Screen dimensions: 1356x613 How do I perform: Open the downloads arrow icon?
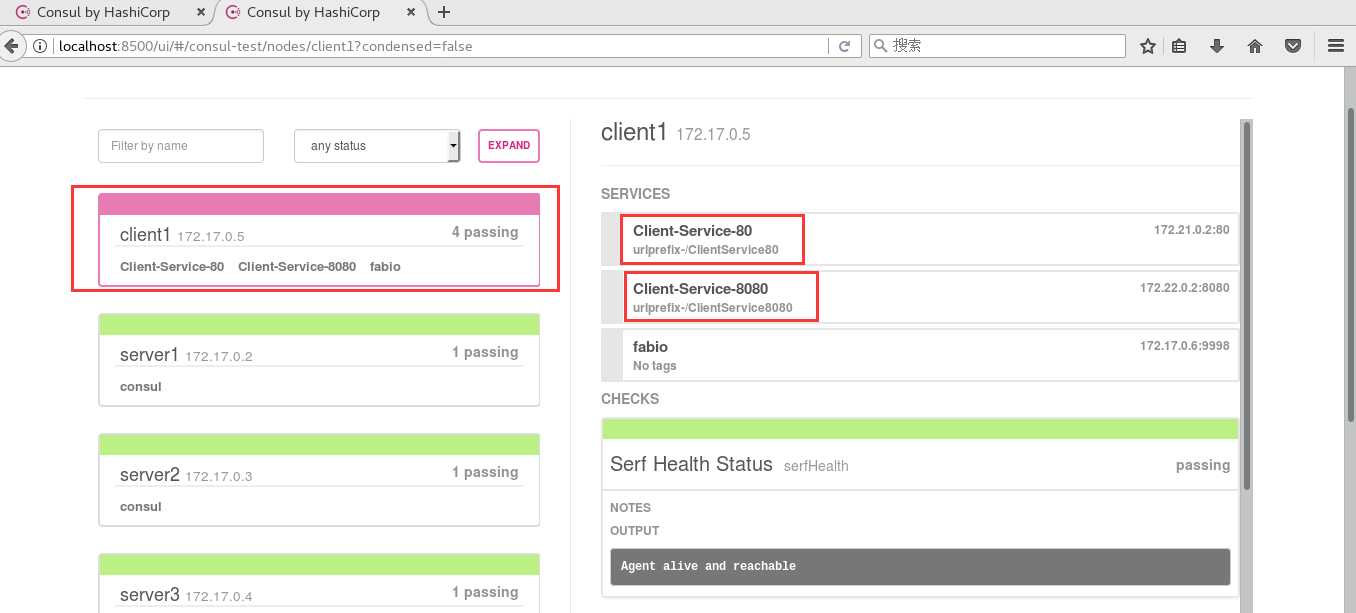tap(1217, 46)
